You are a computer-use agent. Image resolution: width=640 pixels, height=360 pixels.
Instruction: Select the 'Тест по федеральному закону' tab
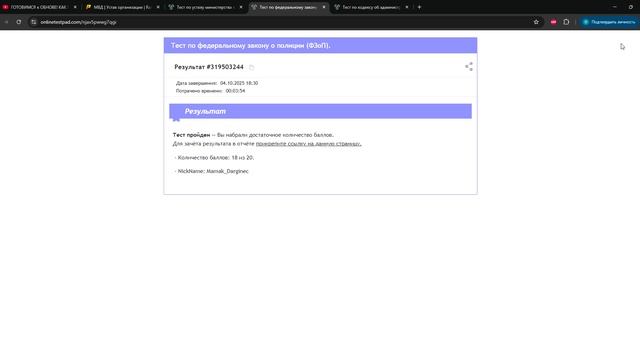point(288,7)
